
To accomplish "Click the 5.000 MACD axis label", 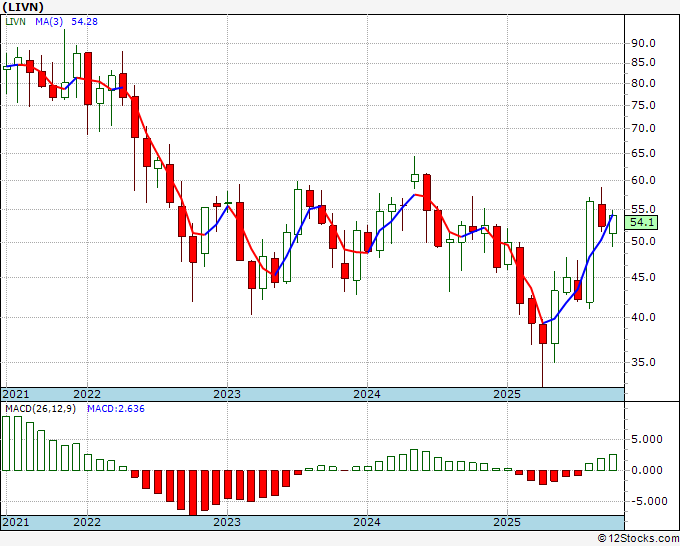I will point(646,439).
